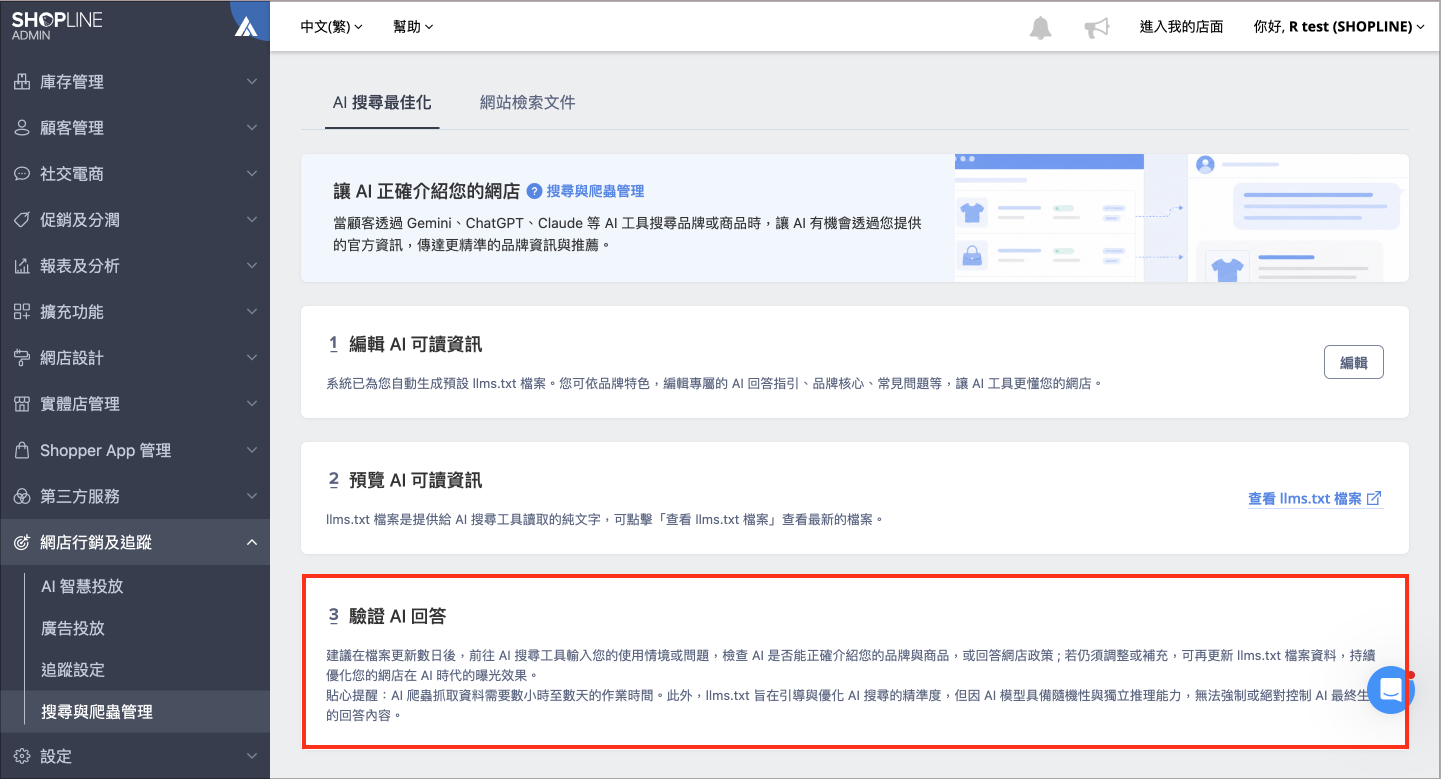Expand the 促銷及分潤 menu chevron
Viewport: 1441px width, 779px height.
252,220
